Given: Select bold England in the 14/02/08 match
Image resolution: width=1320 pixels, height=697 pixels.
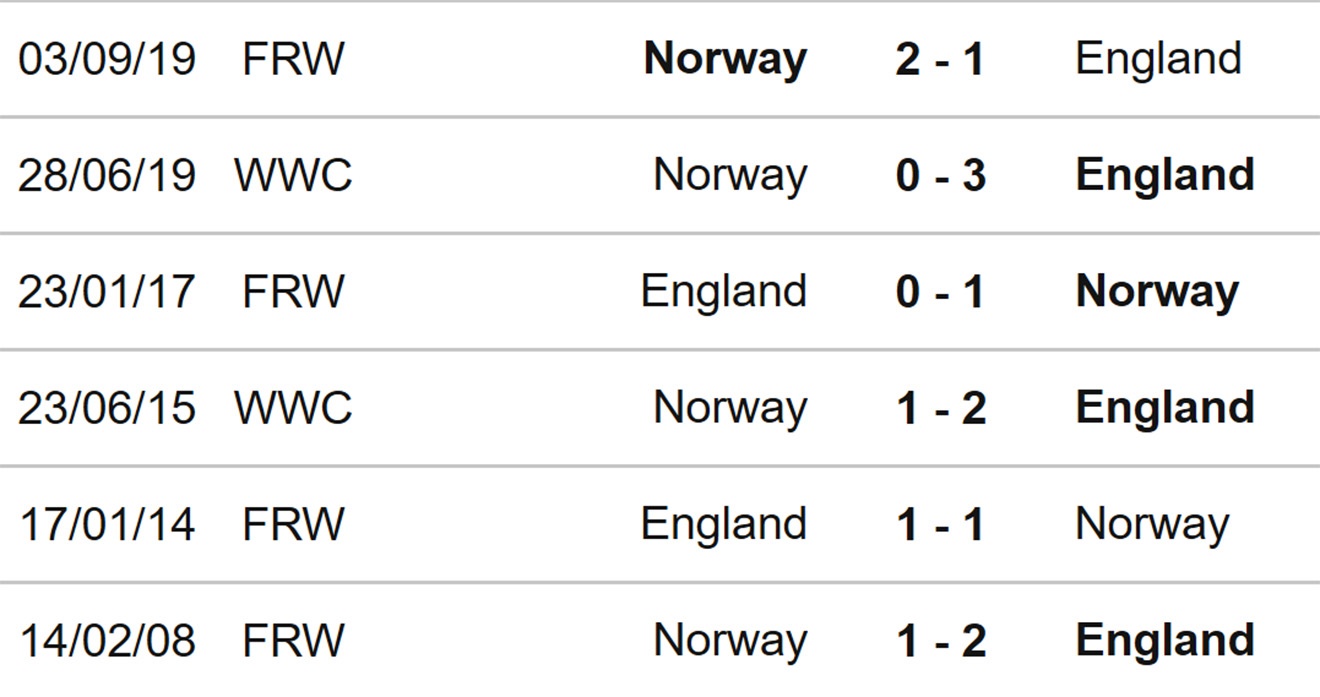Looking at the screenshot, I should click(x=1165, y=640).
